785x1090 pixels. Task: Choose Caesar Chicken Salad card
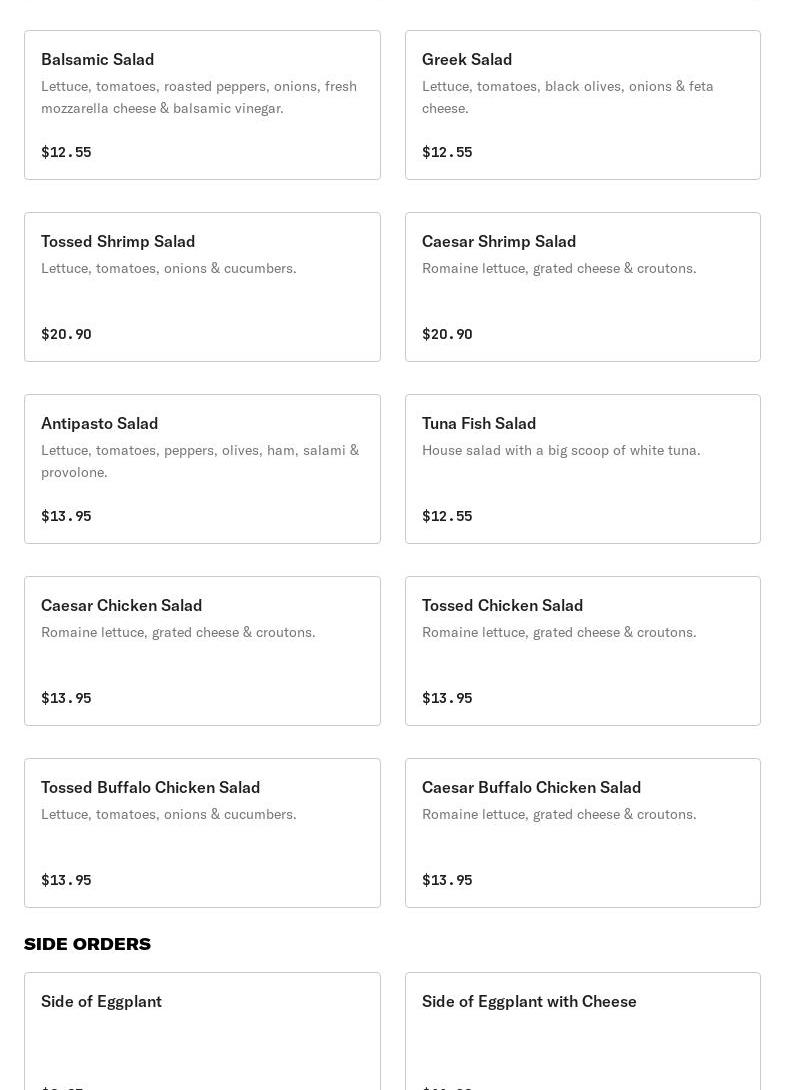(202, 651)
